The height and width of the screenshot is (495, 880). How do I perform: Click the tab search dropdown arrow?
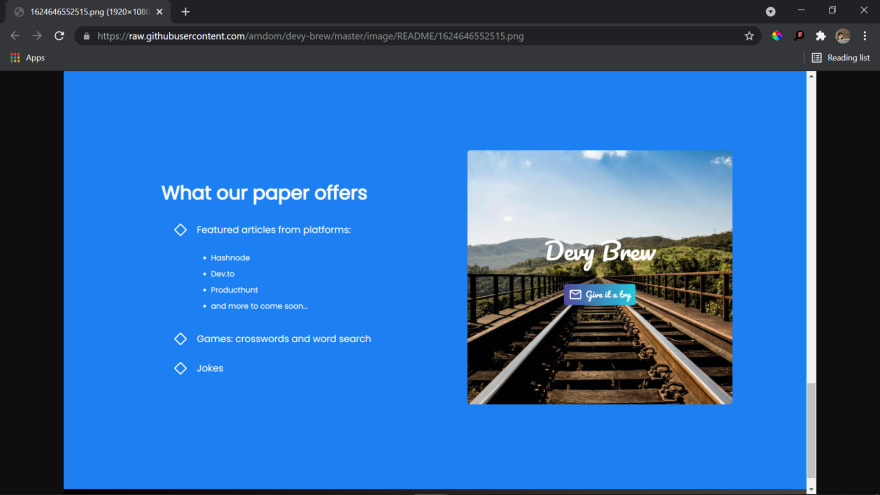(771, 11)
